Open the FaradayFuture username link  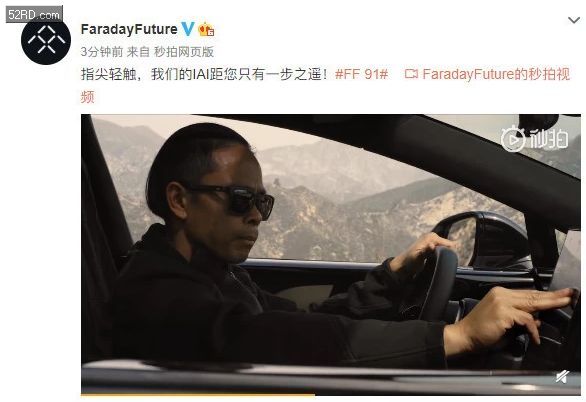[129, 29]
